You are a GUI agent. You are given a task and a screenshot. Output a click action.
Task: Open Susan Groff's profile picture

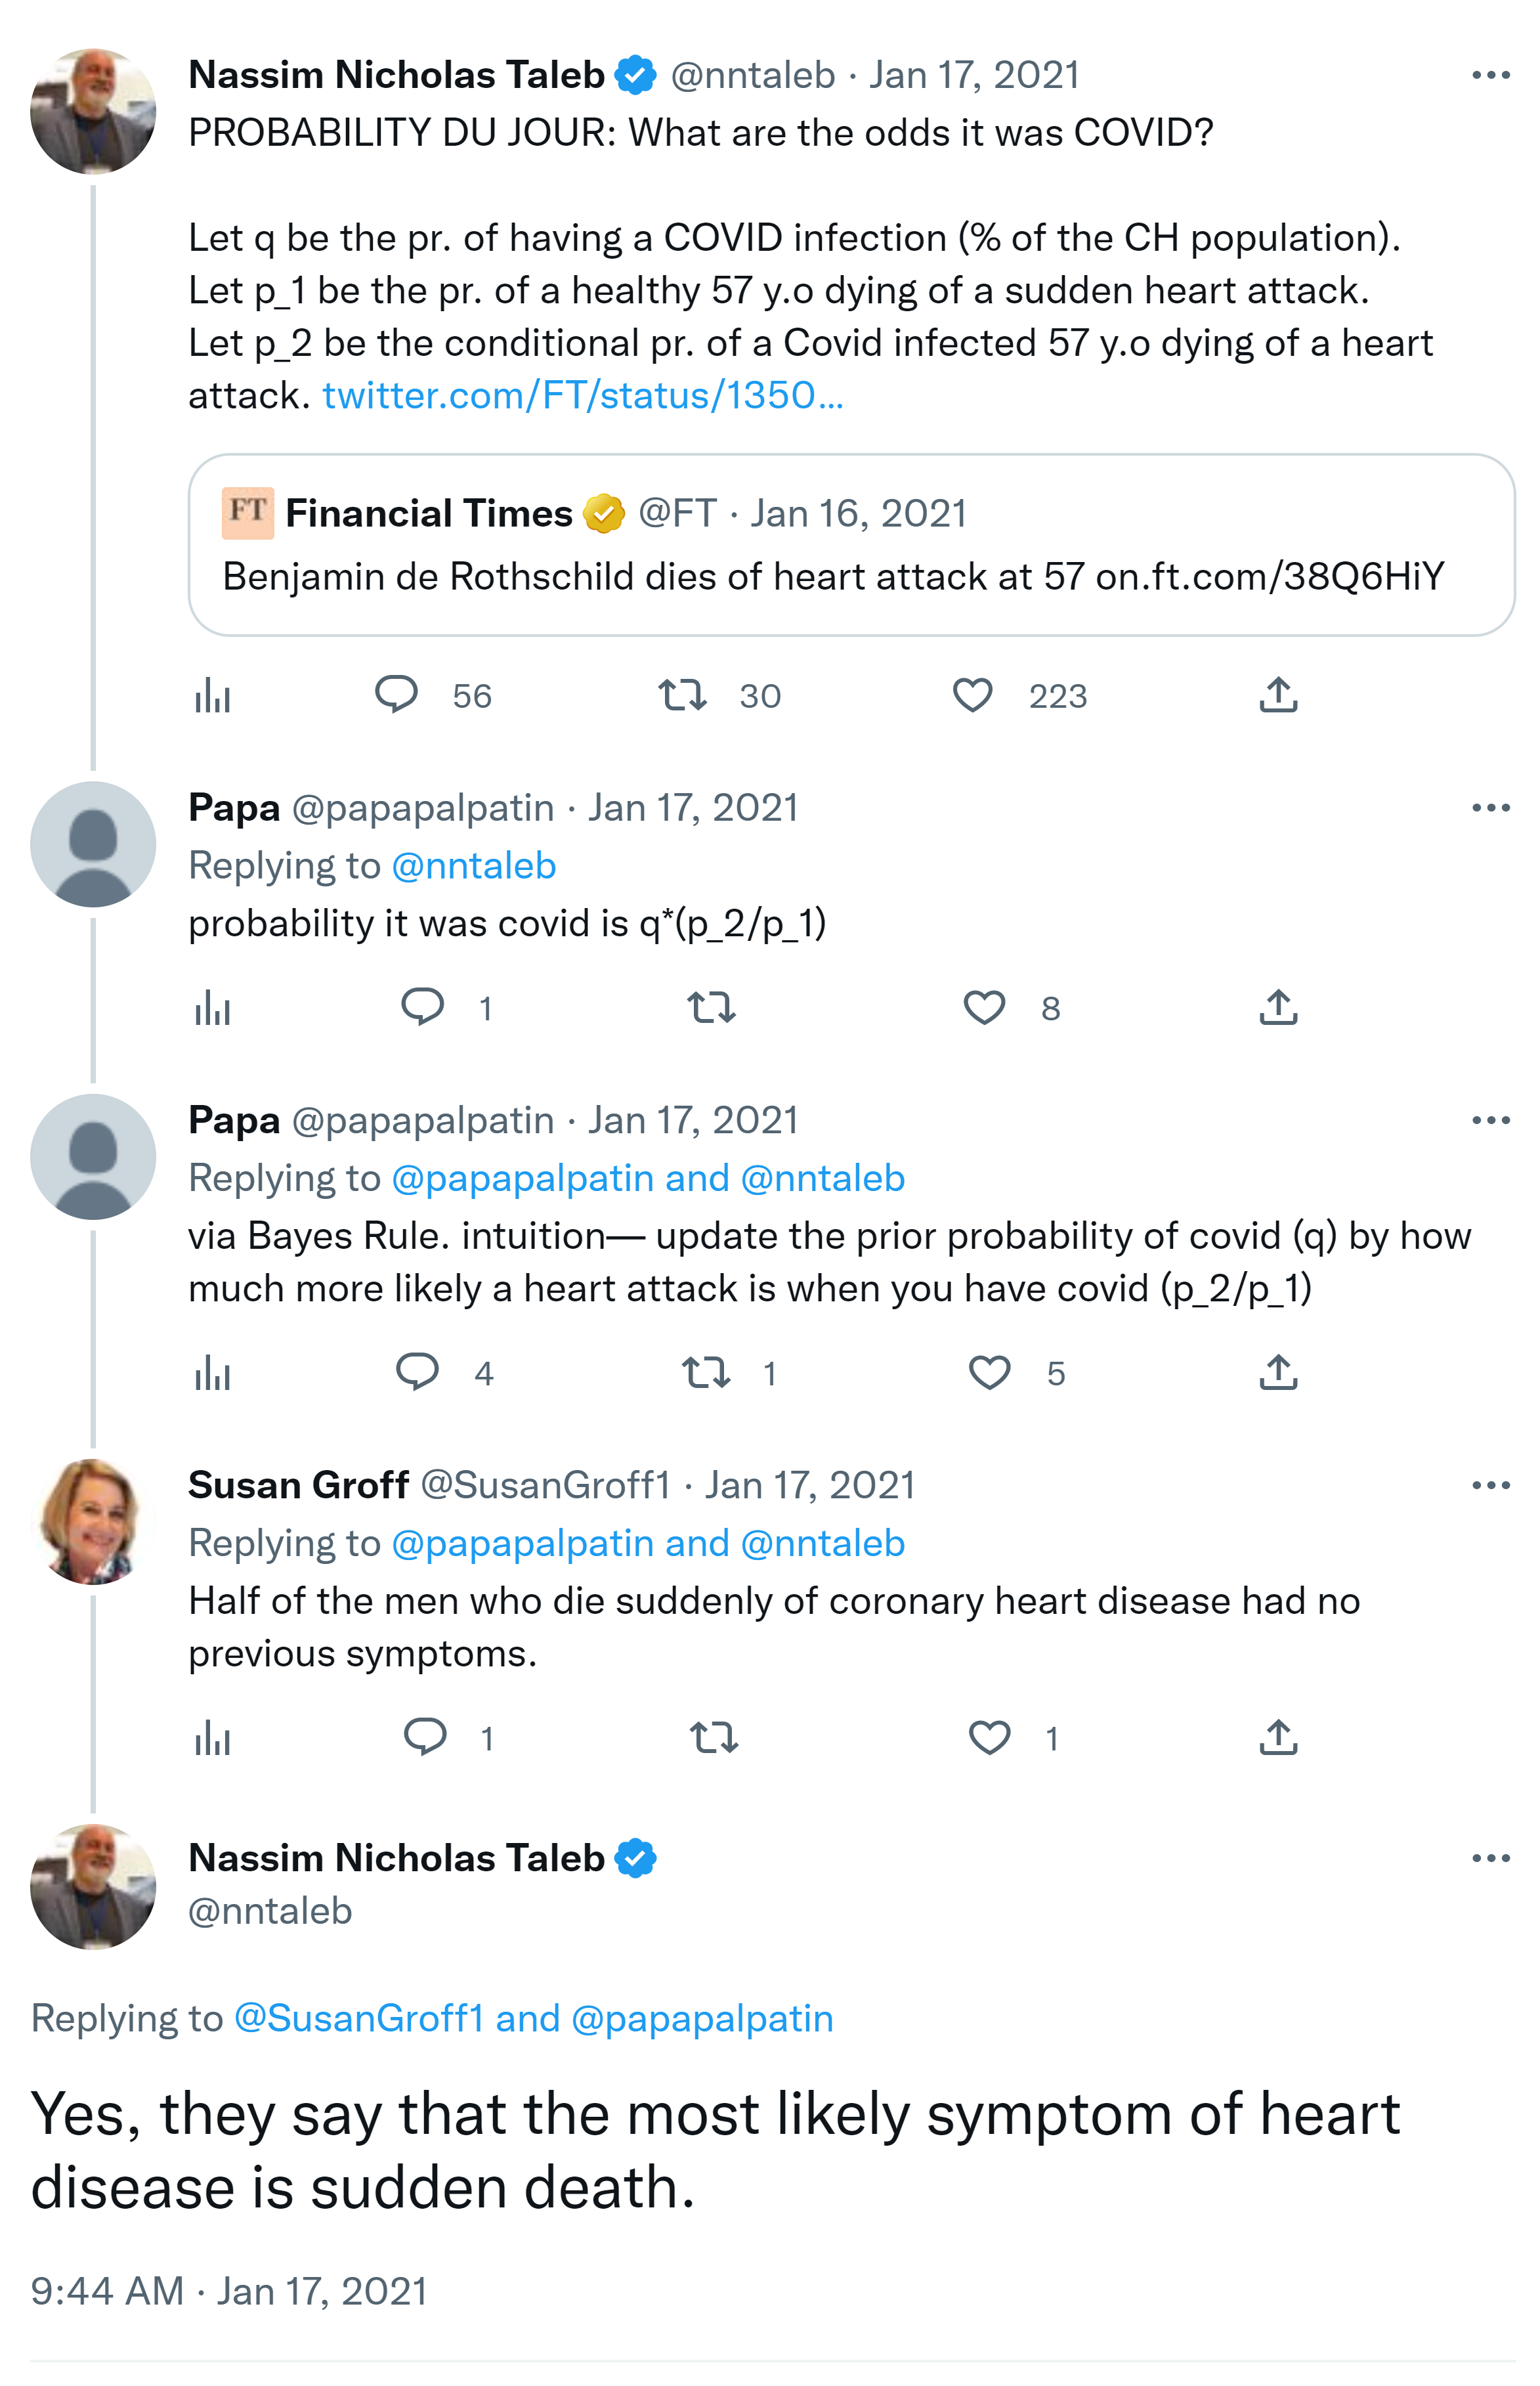92,1521
